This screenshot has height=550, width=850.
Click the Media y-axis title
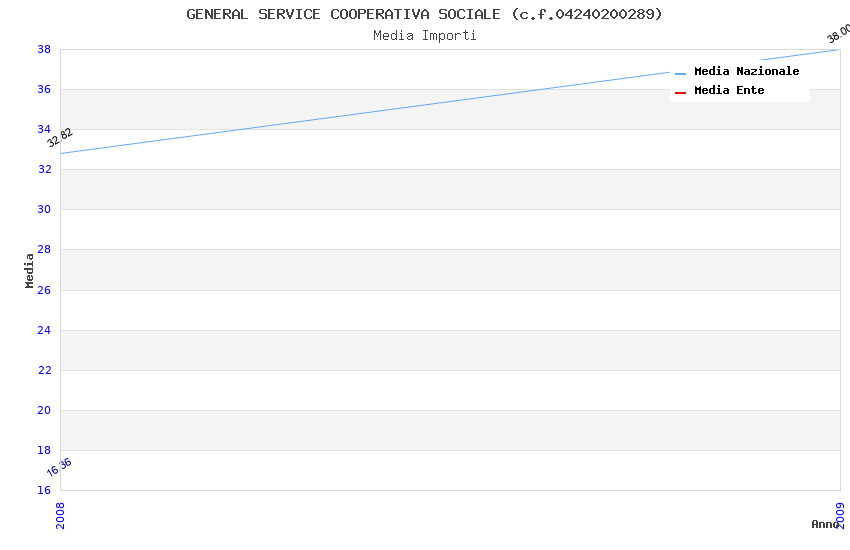(29, 270)
